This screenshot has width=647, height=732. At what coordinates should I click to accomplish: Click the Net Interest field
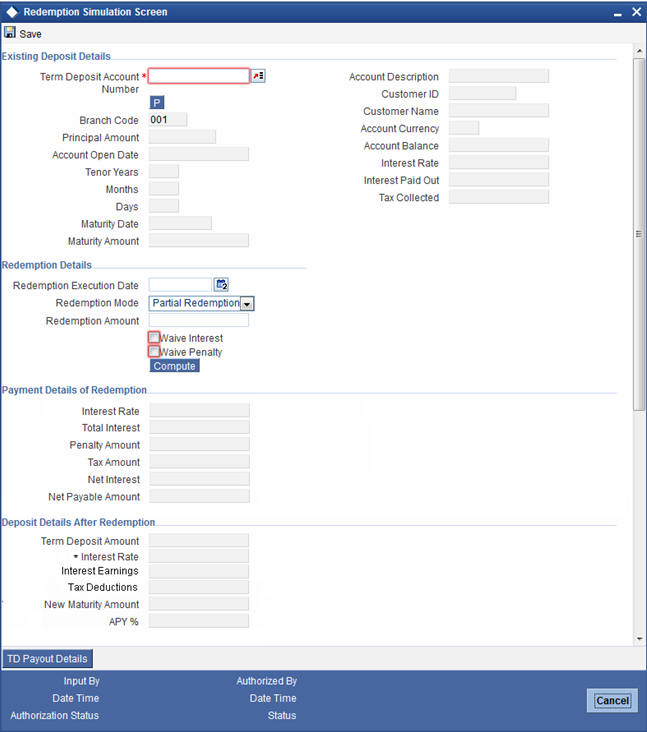(x=199, y=479)
